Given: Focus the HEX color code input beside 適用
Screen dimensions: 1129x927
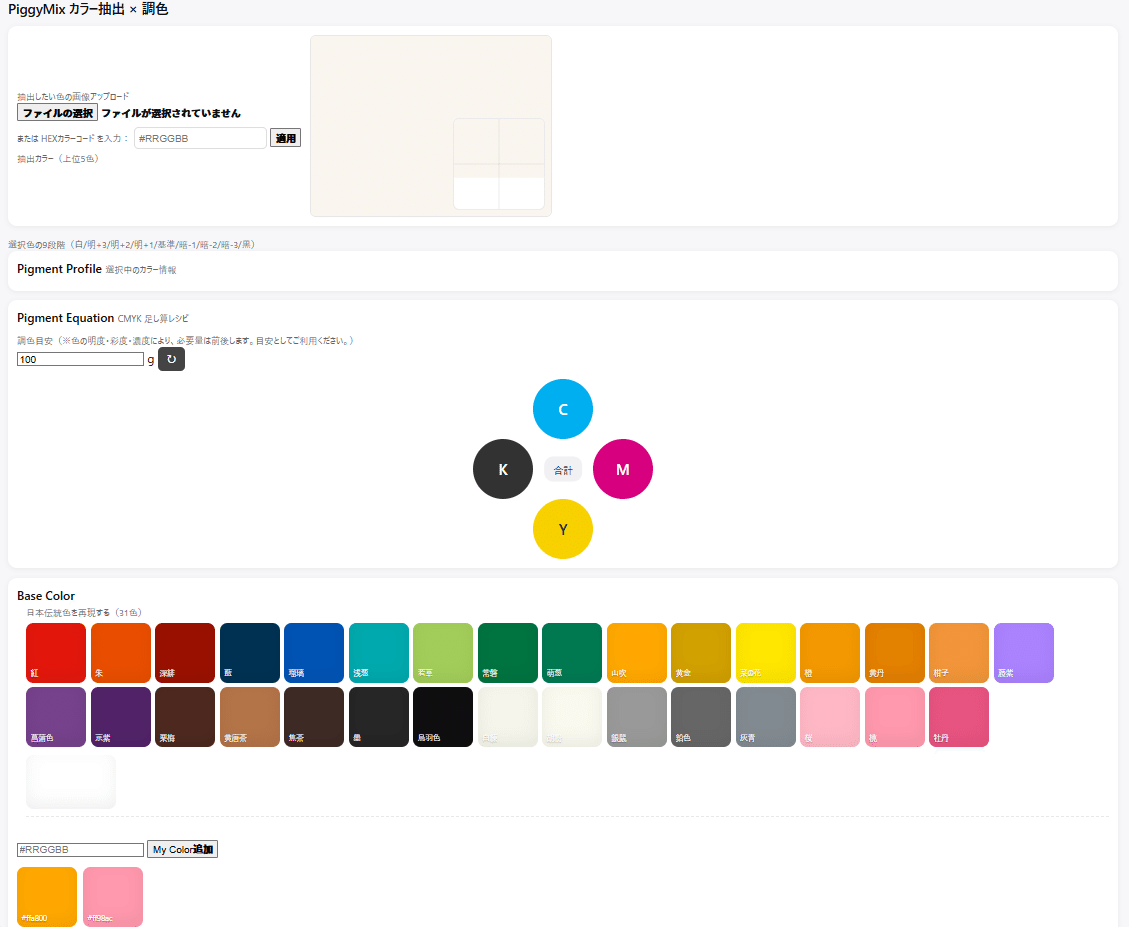Looking at the screenshot, I should click(200, 138).
